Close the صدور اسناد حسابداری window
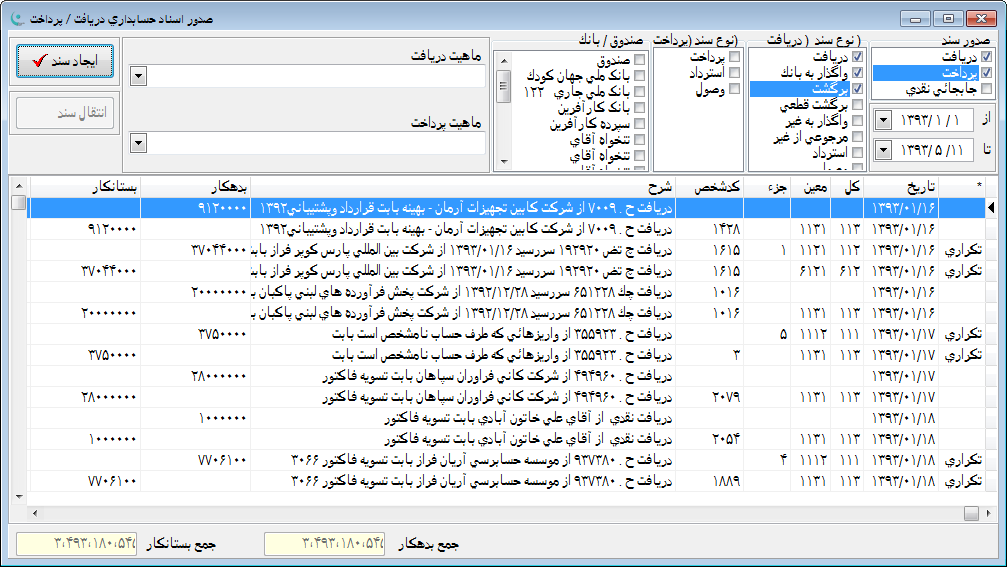This screenshot has width=1007, height=567. point(979,18)
